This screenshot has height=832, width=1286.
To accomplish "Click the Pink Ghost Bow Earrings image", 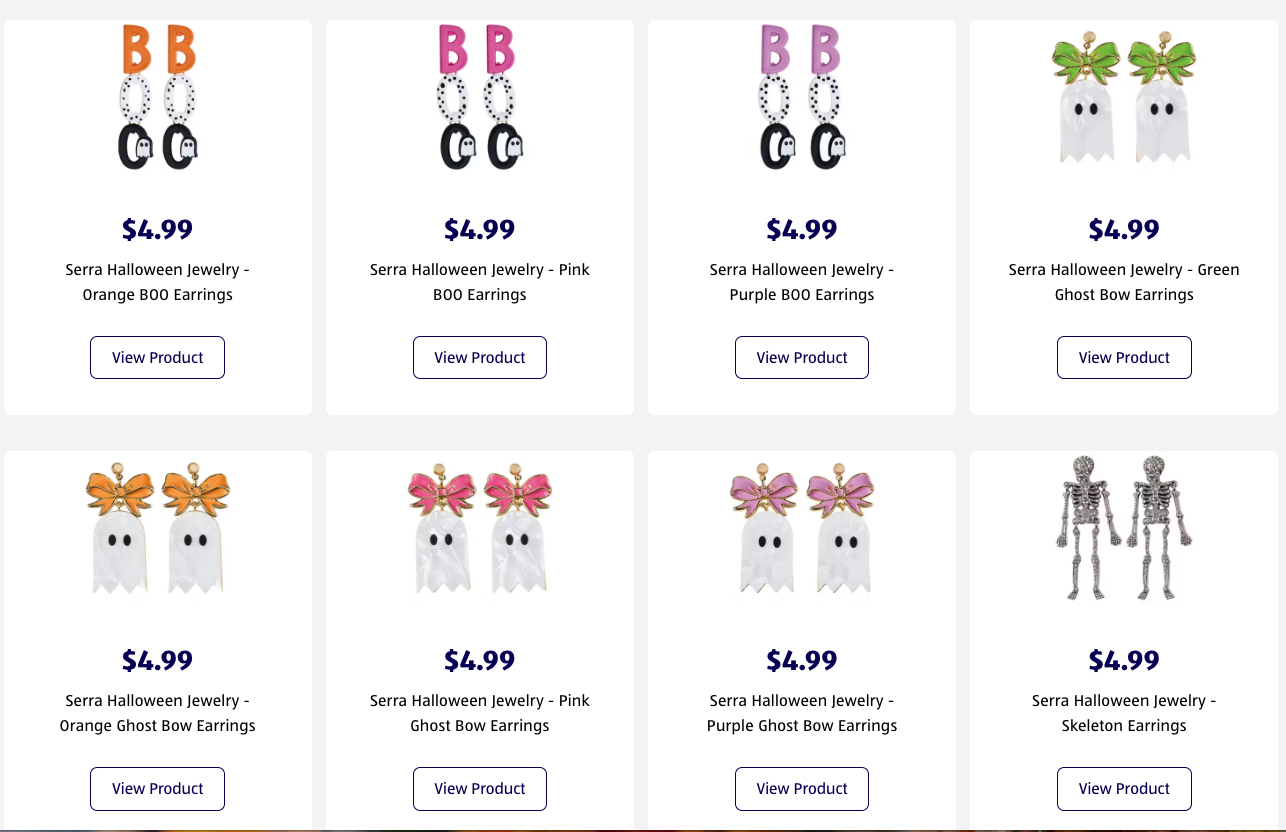I will pos(480,528).
